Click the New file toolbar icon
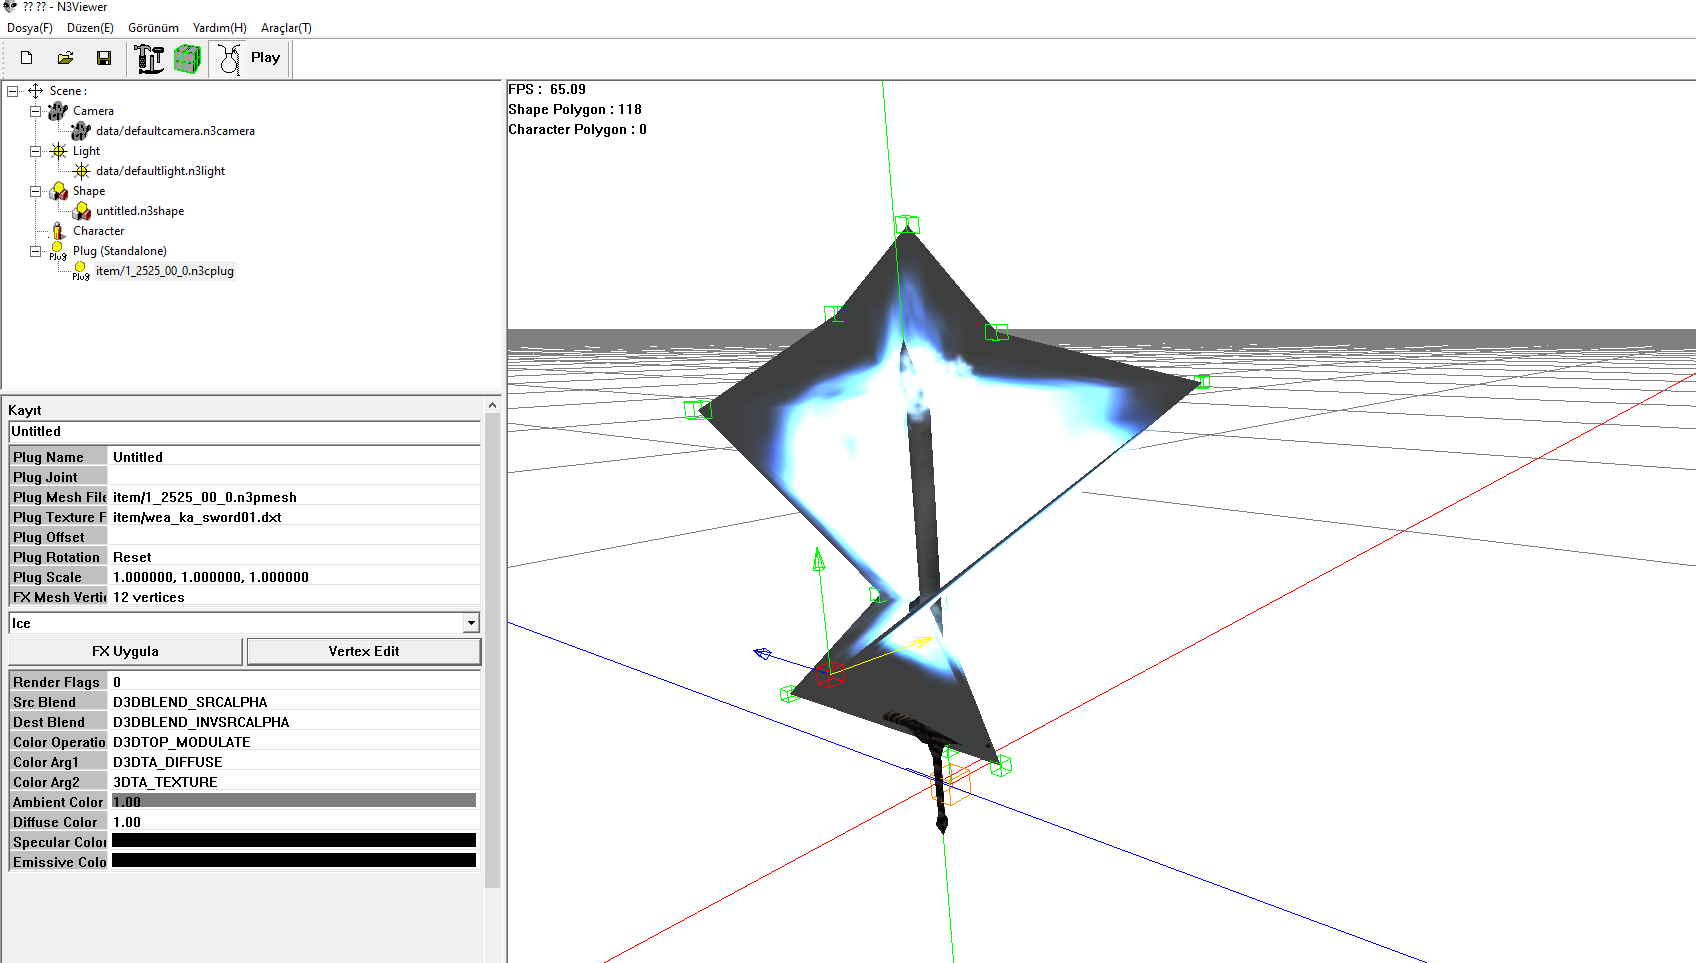The width and height of the screenshot is (1696, 963). click(x=27, y=58)
